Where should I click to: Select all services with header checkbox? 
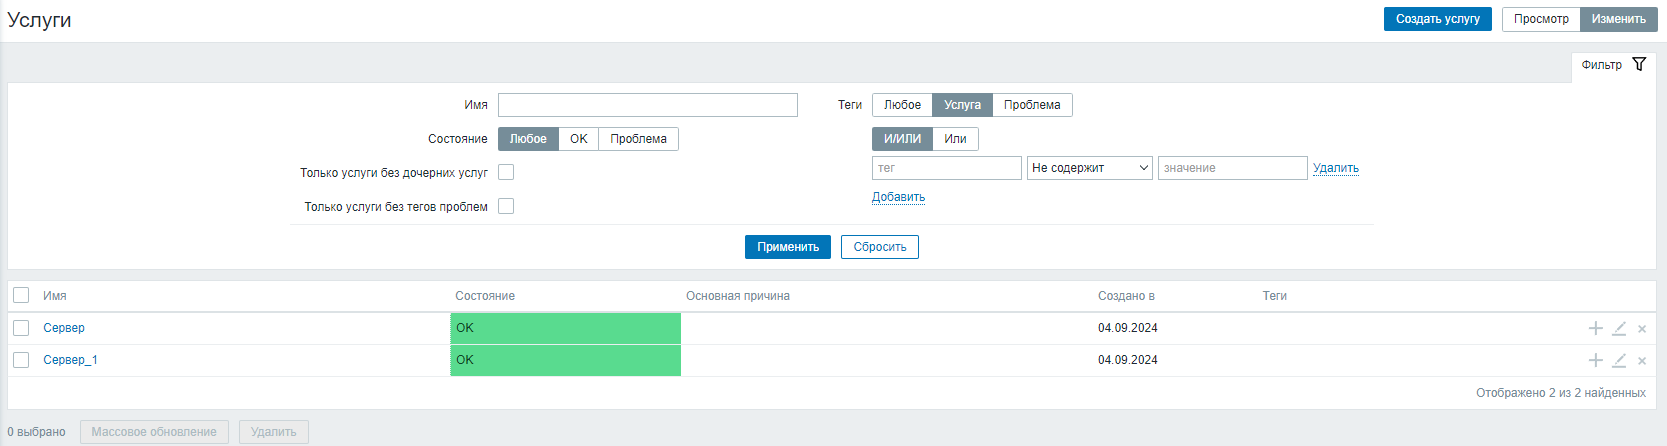[21, 295]
